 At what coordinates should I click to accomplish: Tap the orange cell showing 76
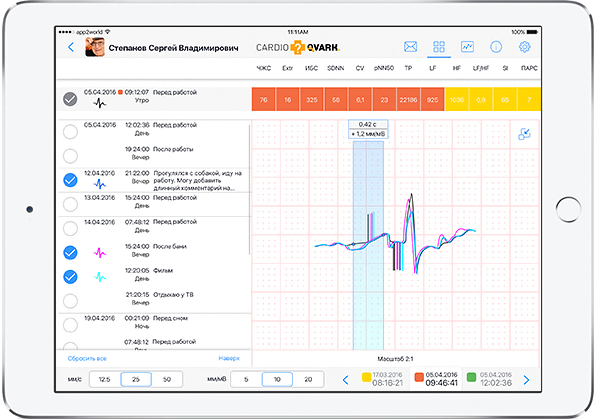264,99
